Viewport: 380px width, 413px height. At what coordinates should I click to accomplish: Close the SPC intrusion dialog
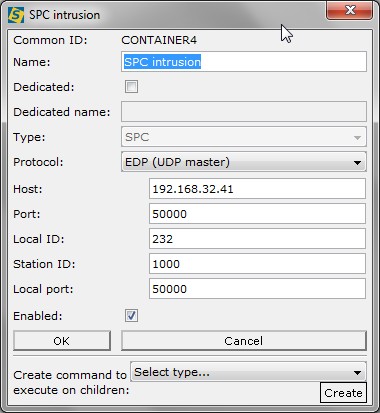(349, 10)
